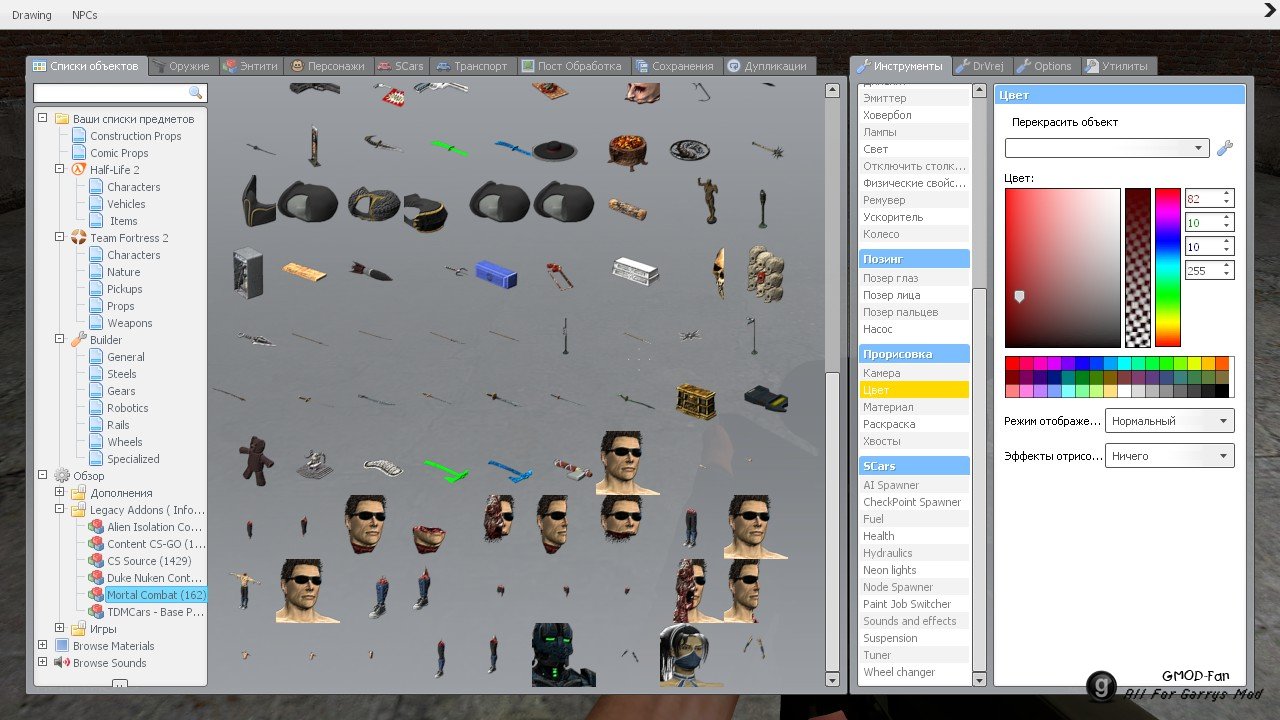Image resolution: width=1280 pixels, height=720 pixels.
Task: Click the gear icon next to Обзор
Action: (x=61, y=476)
